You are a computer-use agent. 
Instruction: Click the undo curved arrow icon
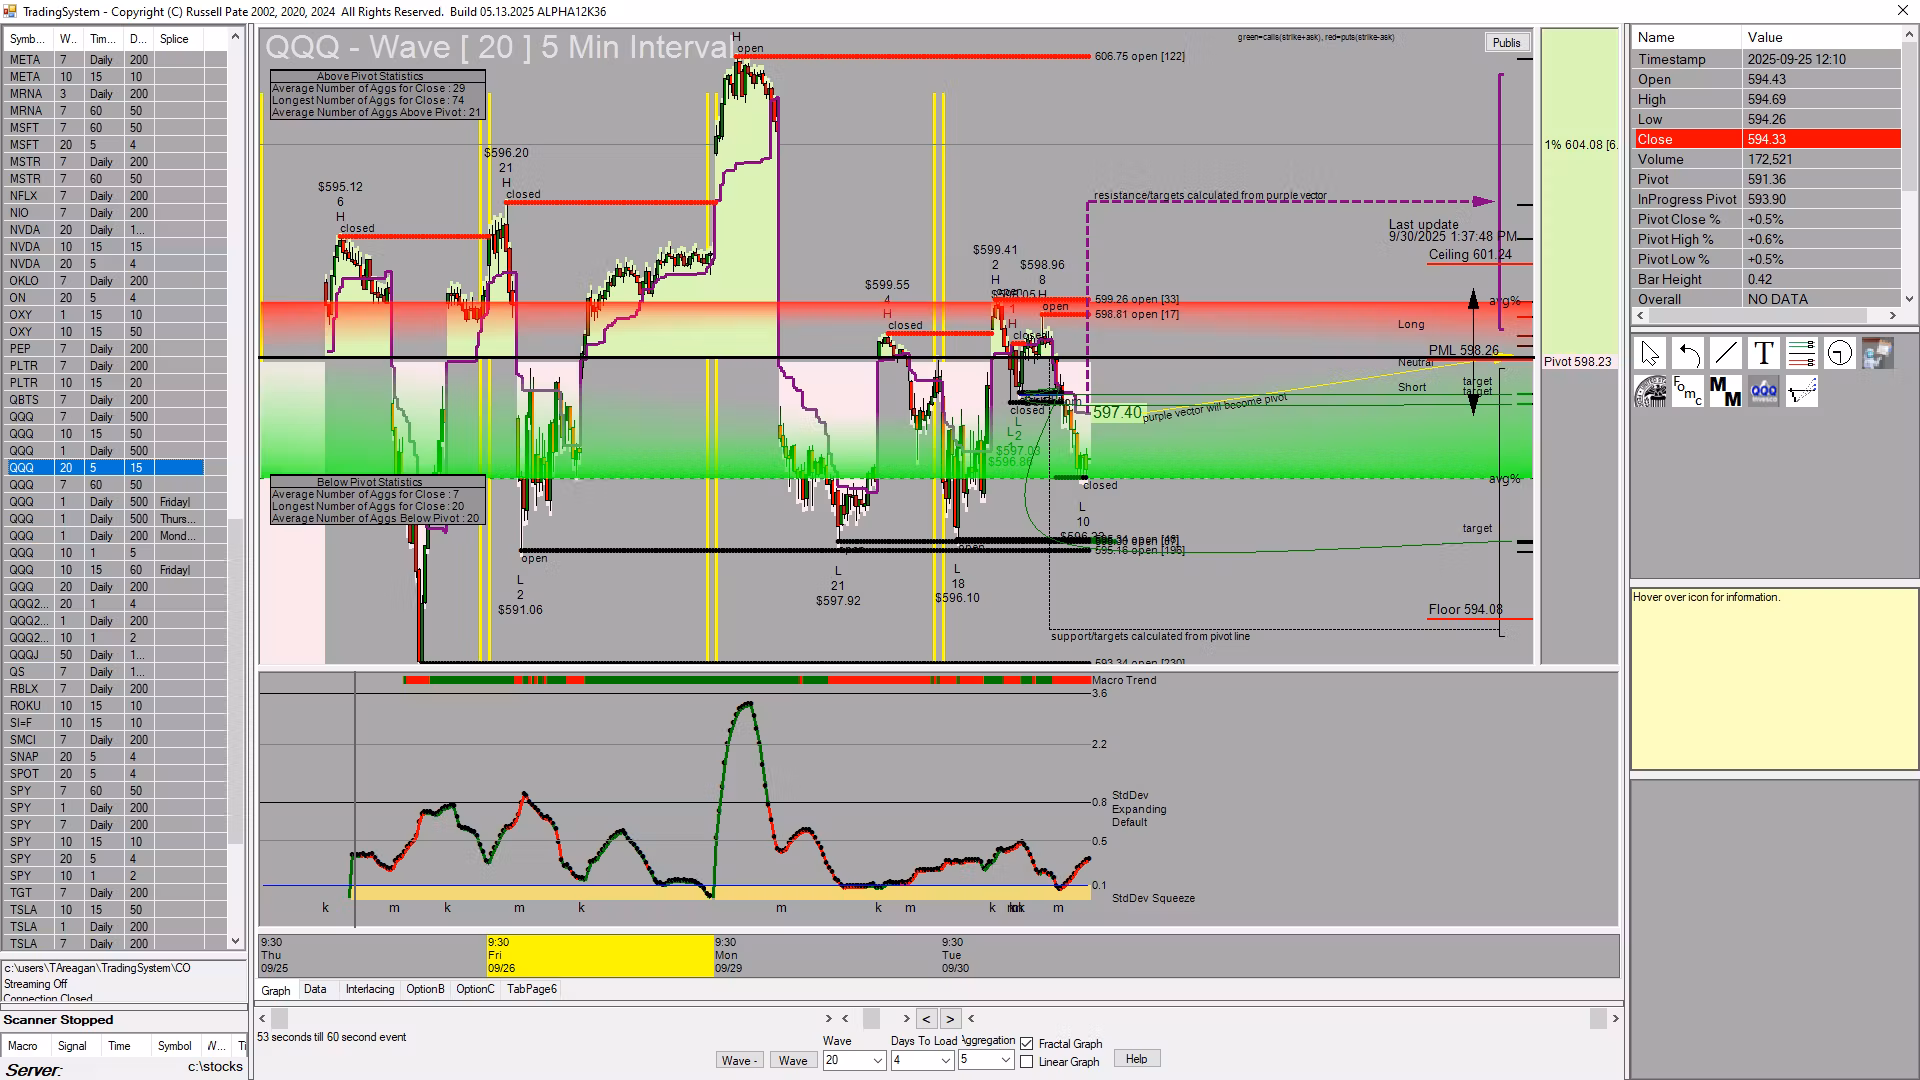click(1688, 354)
